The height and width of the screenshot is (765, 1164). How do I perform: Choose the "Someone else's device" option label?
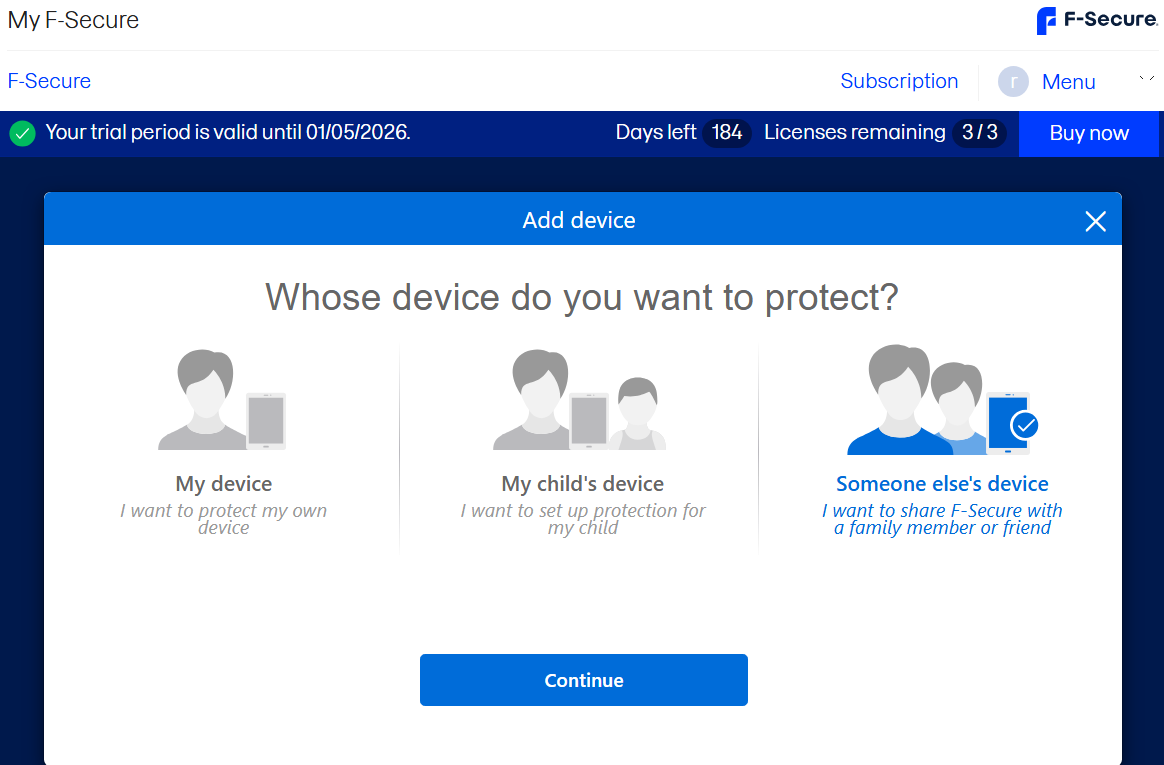[942, 484]
